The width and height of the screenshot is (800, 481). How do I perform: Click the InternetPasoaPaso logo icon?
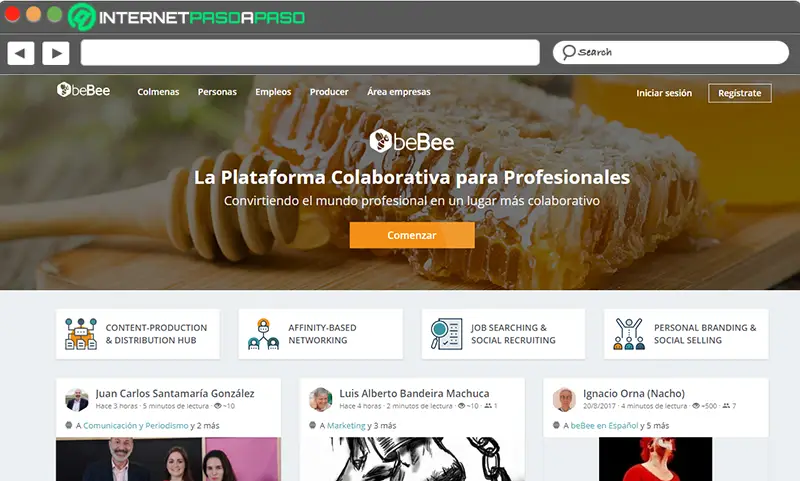[x=82, y=17]
